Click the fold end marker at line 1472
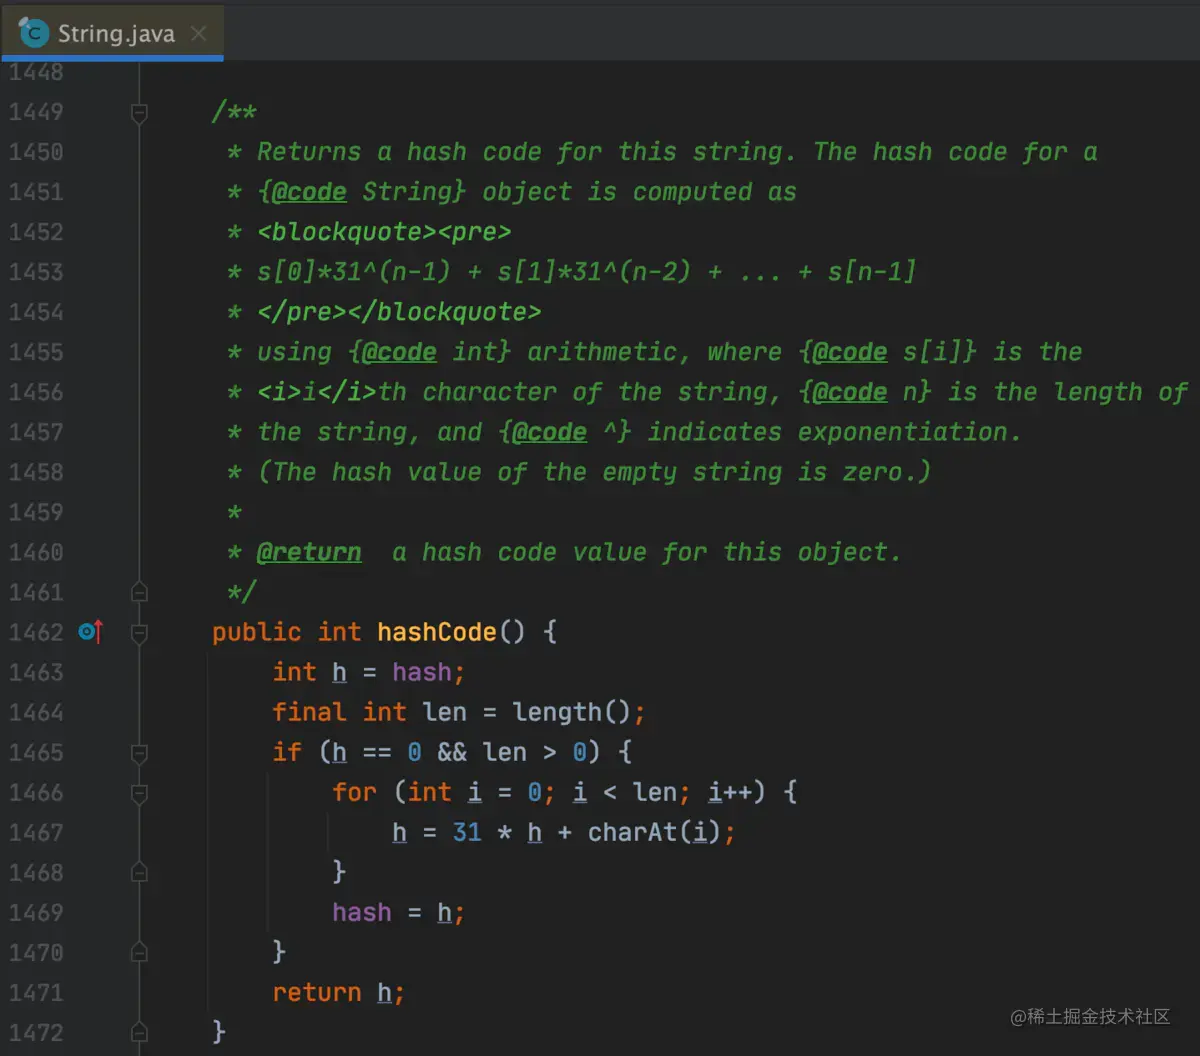1200x1056 pixels. coord(139,1032)
